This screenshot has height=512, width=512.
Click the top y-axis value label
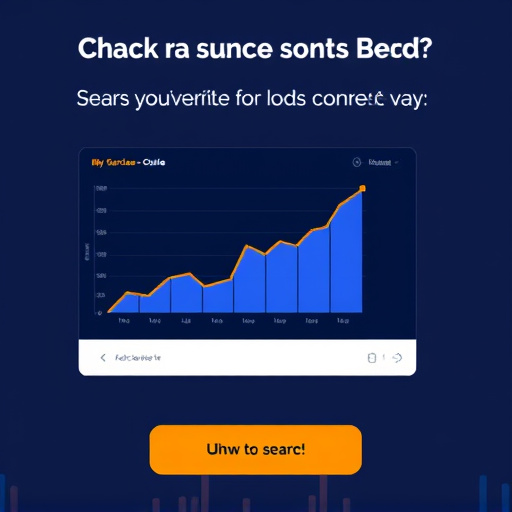click(101, 189)
